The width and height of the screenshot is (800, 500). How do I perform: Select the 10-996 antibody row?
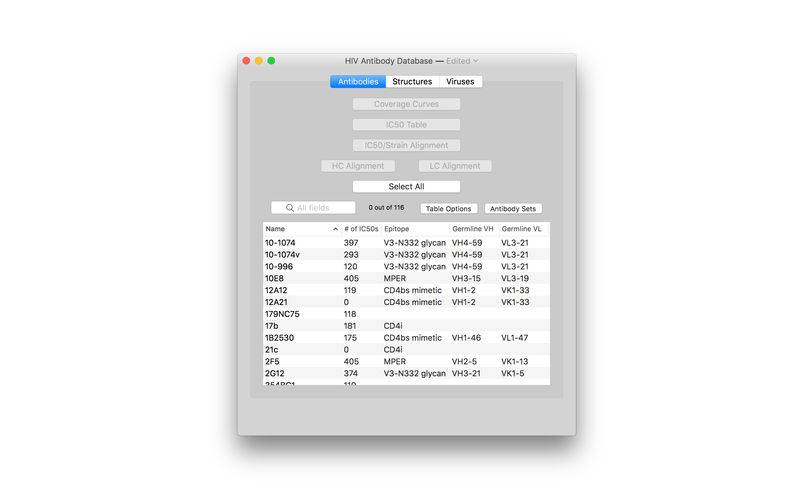pyautogui.click(x=406, y=266)
